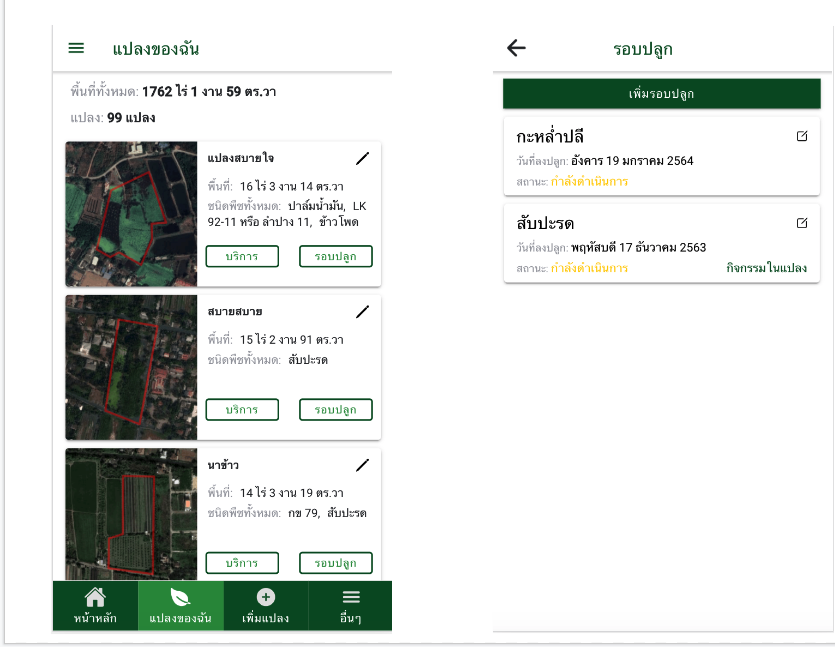Open กิจกรรมในแปลง link on สับปะรด card
Image resolution: width=835 pixels, height=647 pixels.
pos(766,268)
